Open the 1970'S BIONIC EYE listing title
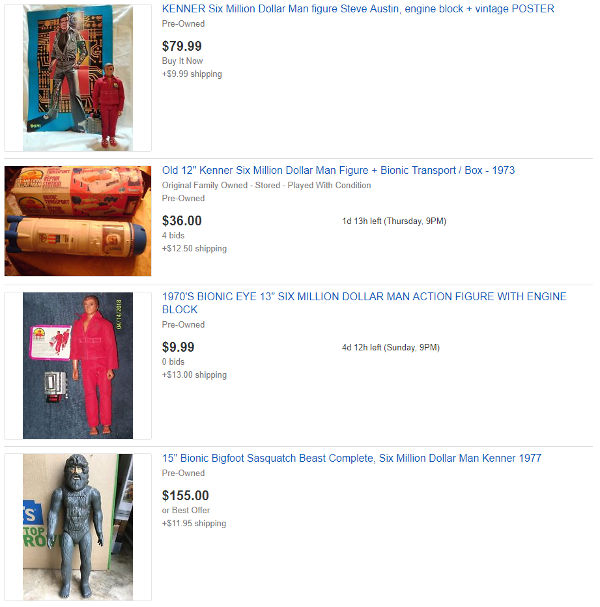This screenshot has height=607, width=600. 364,303
